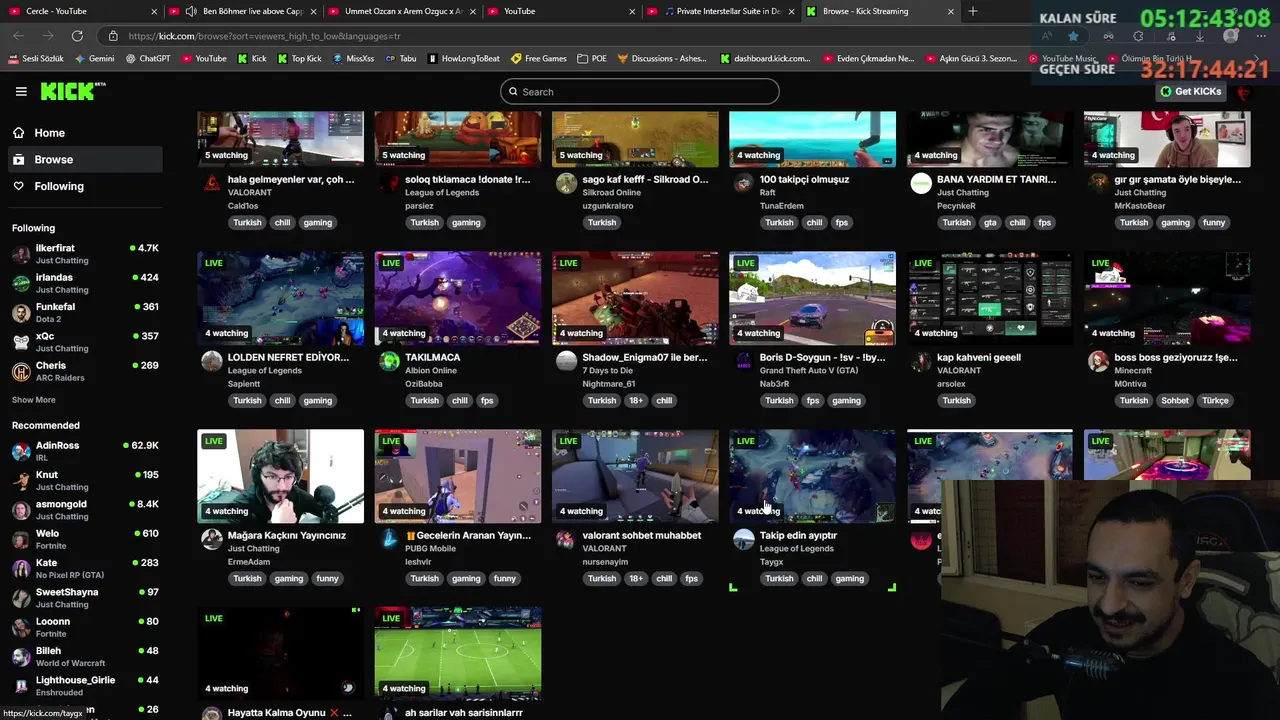The height and width of the screenshot is (720, 1280).
Task: Open the TAKILMACA Albion Online thumbnail
Action: [458, 298]
